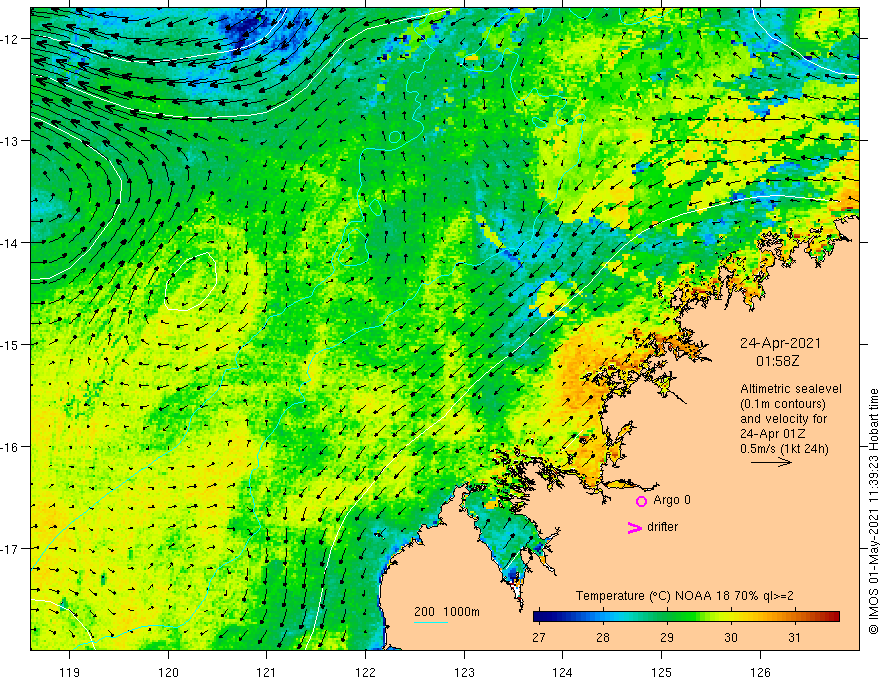
Task: Click the color bar value 27
Action: pos(539,638)
